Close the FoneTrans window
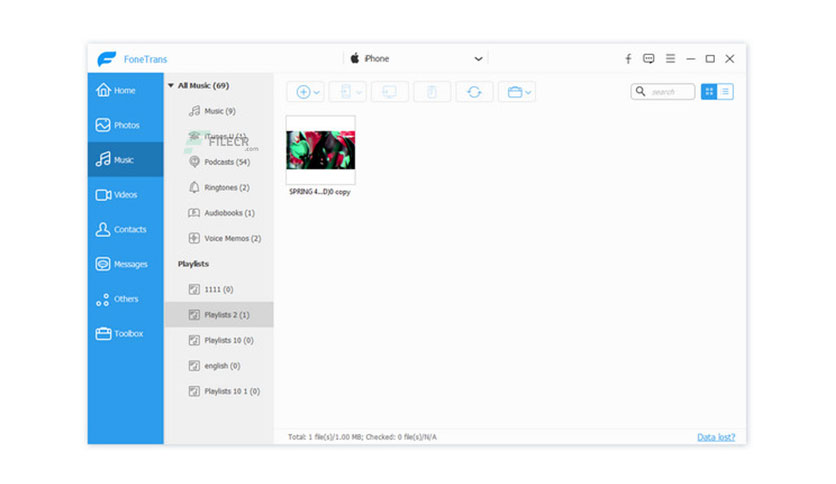Viewport: 836px width, 484px height. [730, 59]
